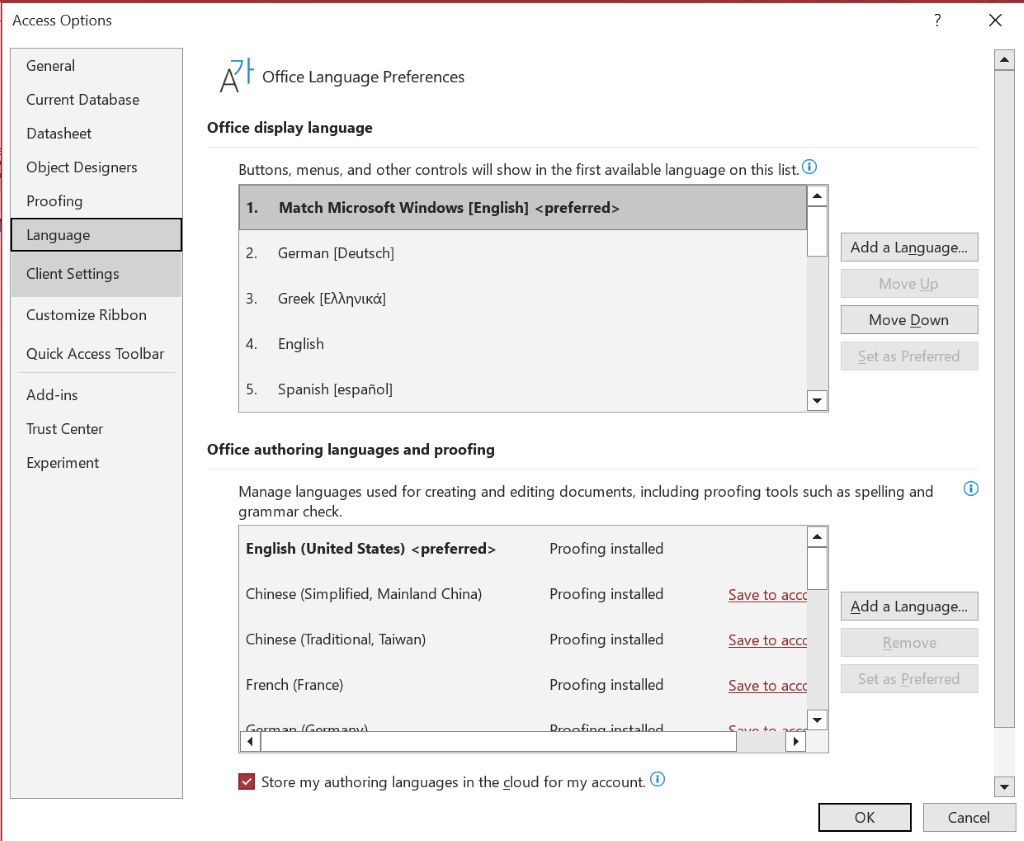Open the Experiment category

pos(97,463)
